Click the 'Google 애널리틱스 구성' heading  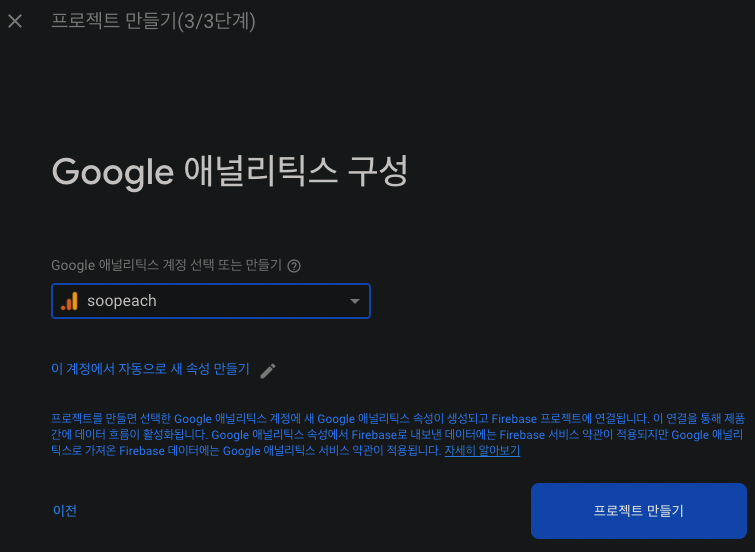(230, 171)
